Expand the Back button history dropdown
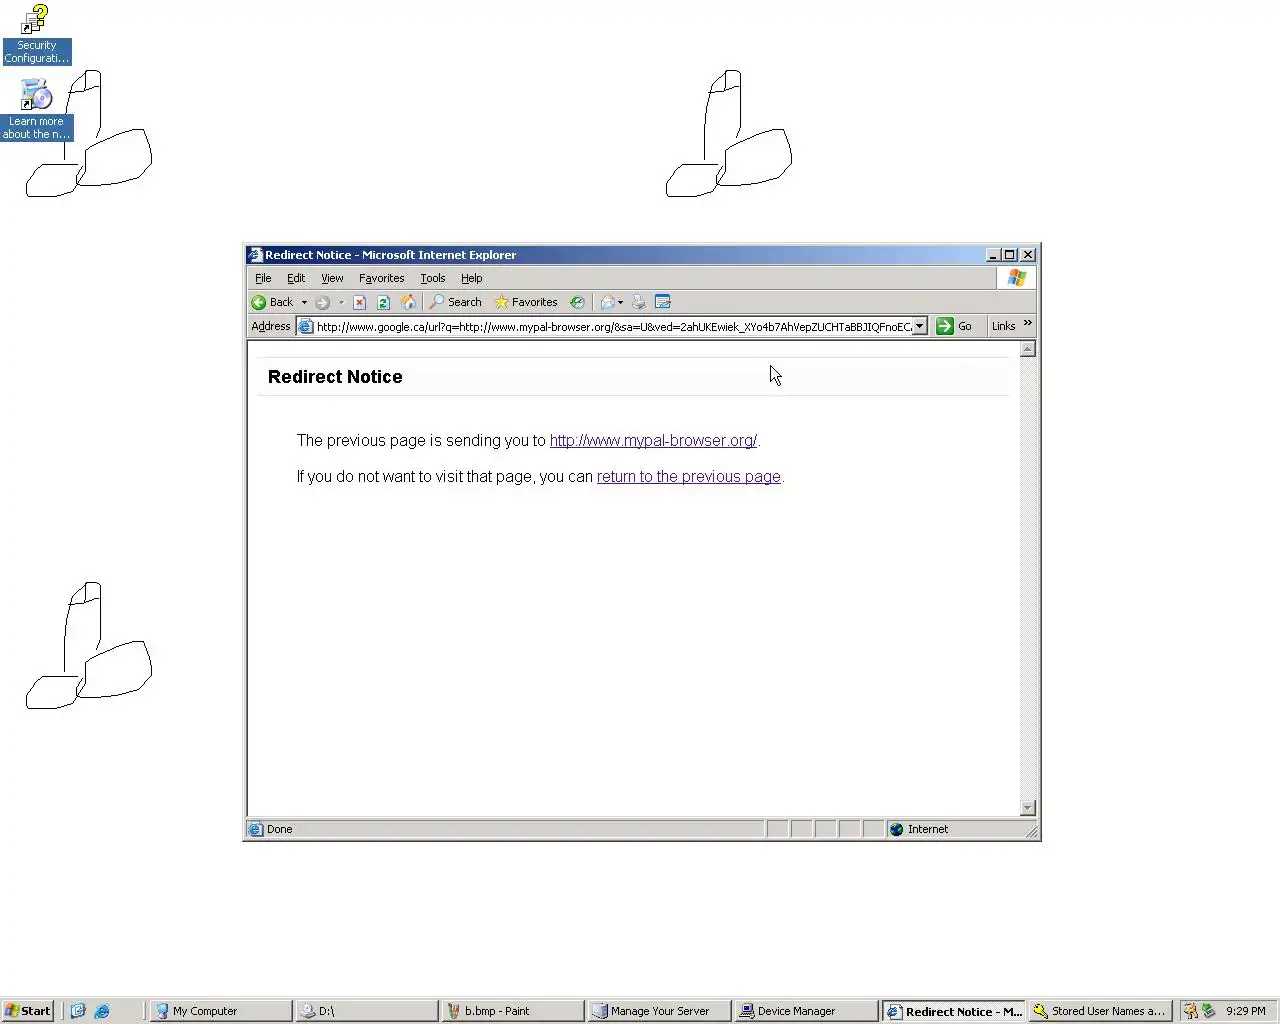 [304, 302]
